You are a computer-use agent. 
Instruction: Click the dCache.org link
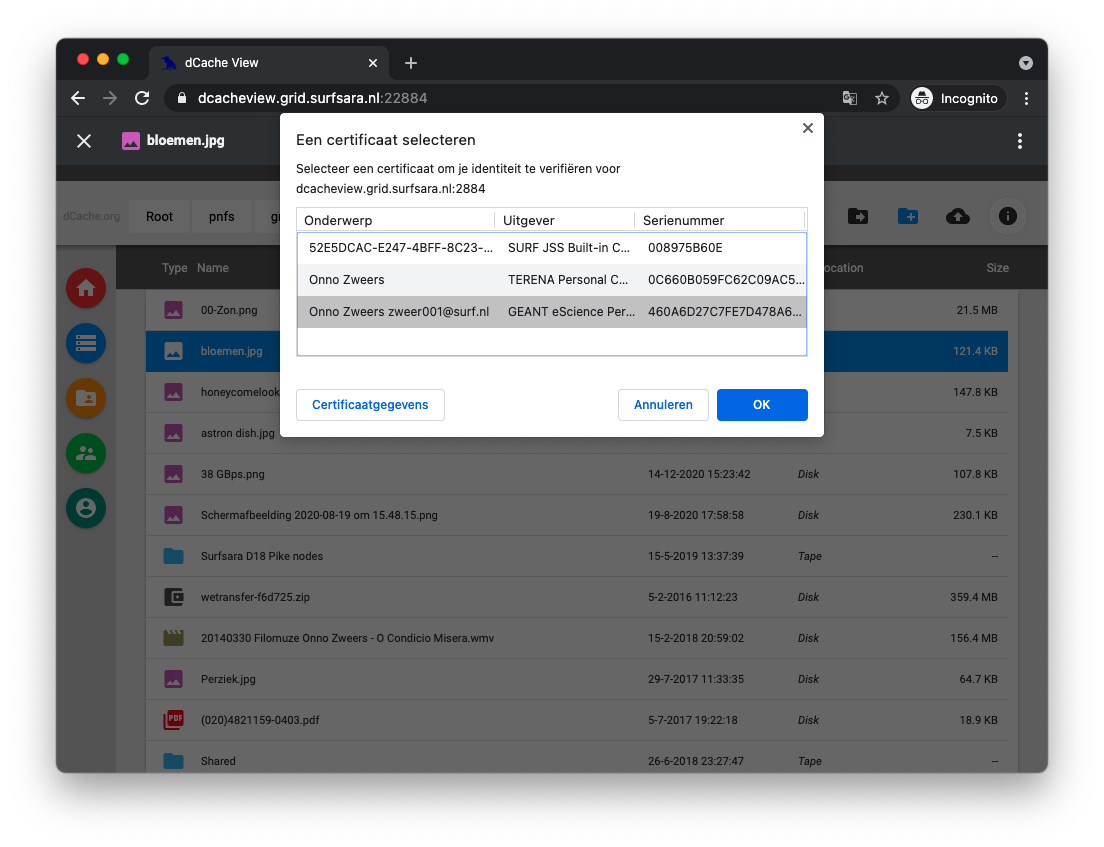pos(92,216)
